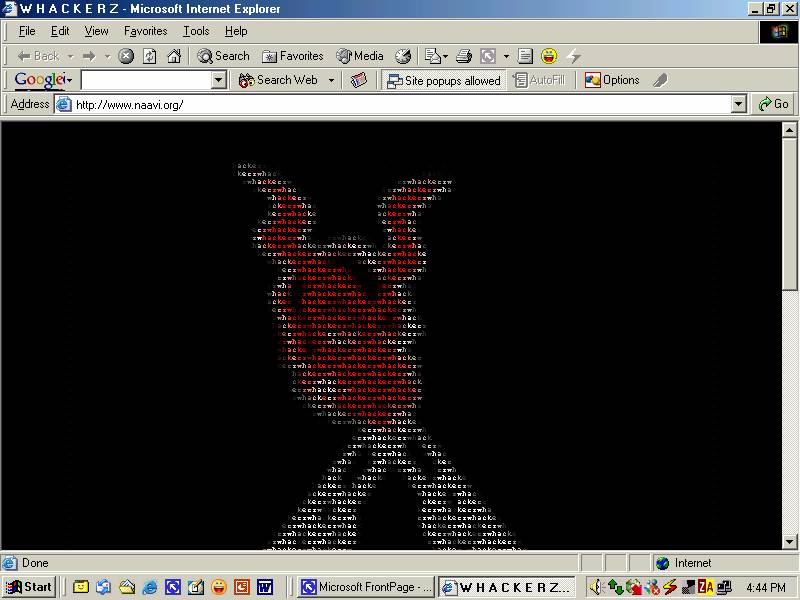Click the fullscreen arrow icon beside Print

(x=488, y=56)
